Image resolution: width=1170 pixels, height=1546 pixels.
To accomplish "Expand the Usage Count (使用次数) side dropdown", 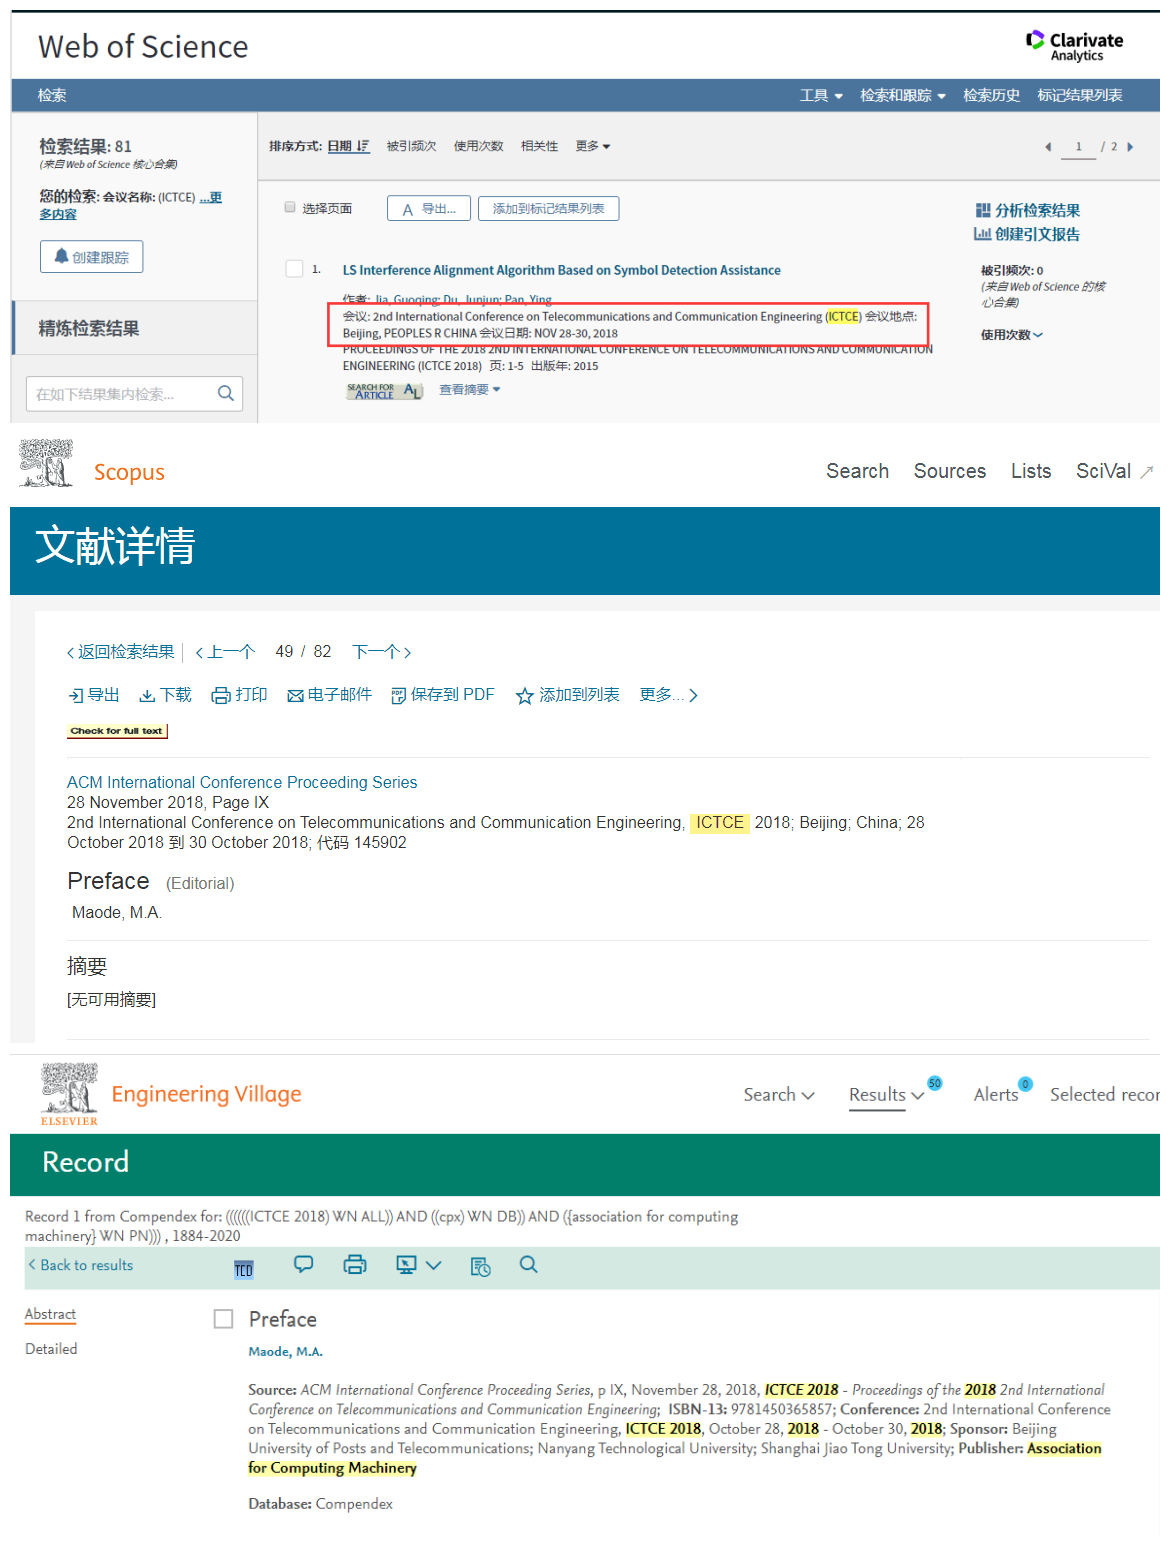I will click(1011, 335).
